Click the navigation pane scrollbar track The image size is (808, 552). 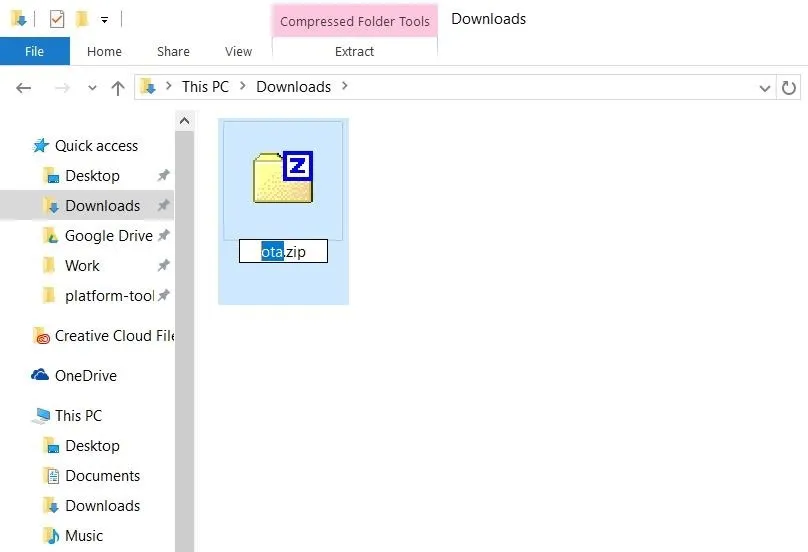click(184, 341)
